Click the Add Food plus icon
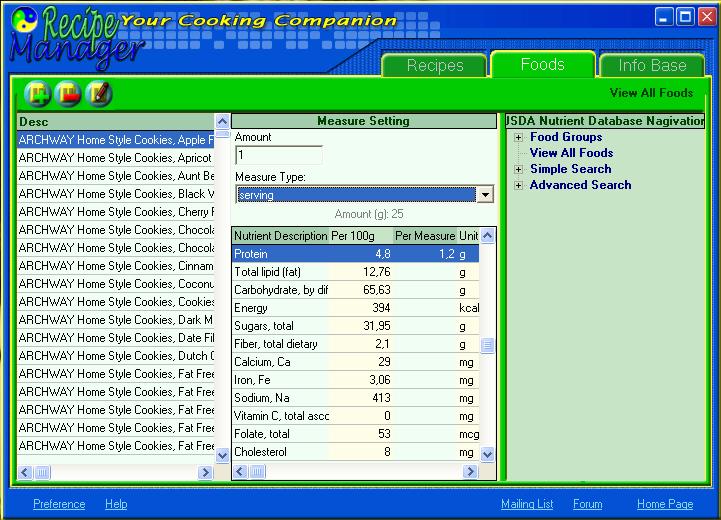Image resolution: width=721 pixels, height=520 pixels. [x=38, y=93]
